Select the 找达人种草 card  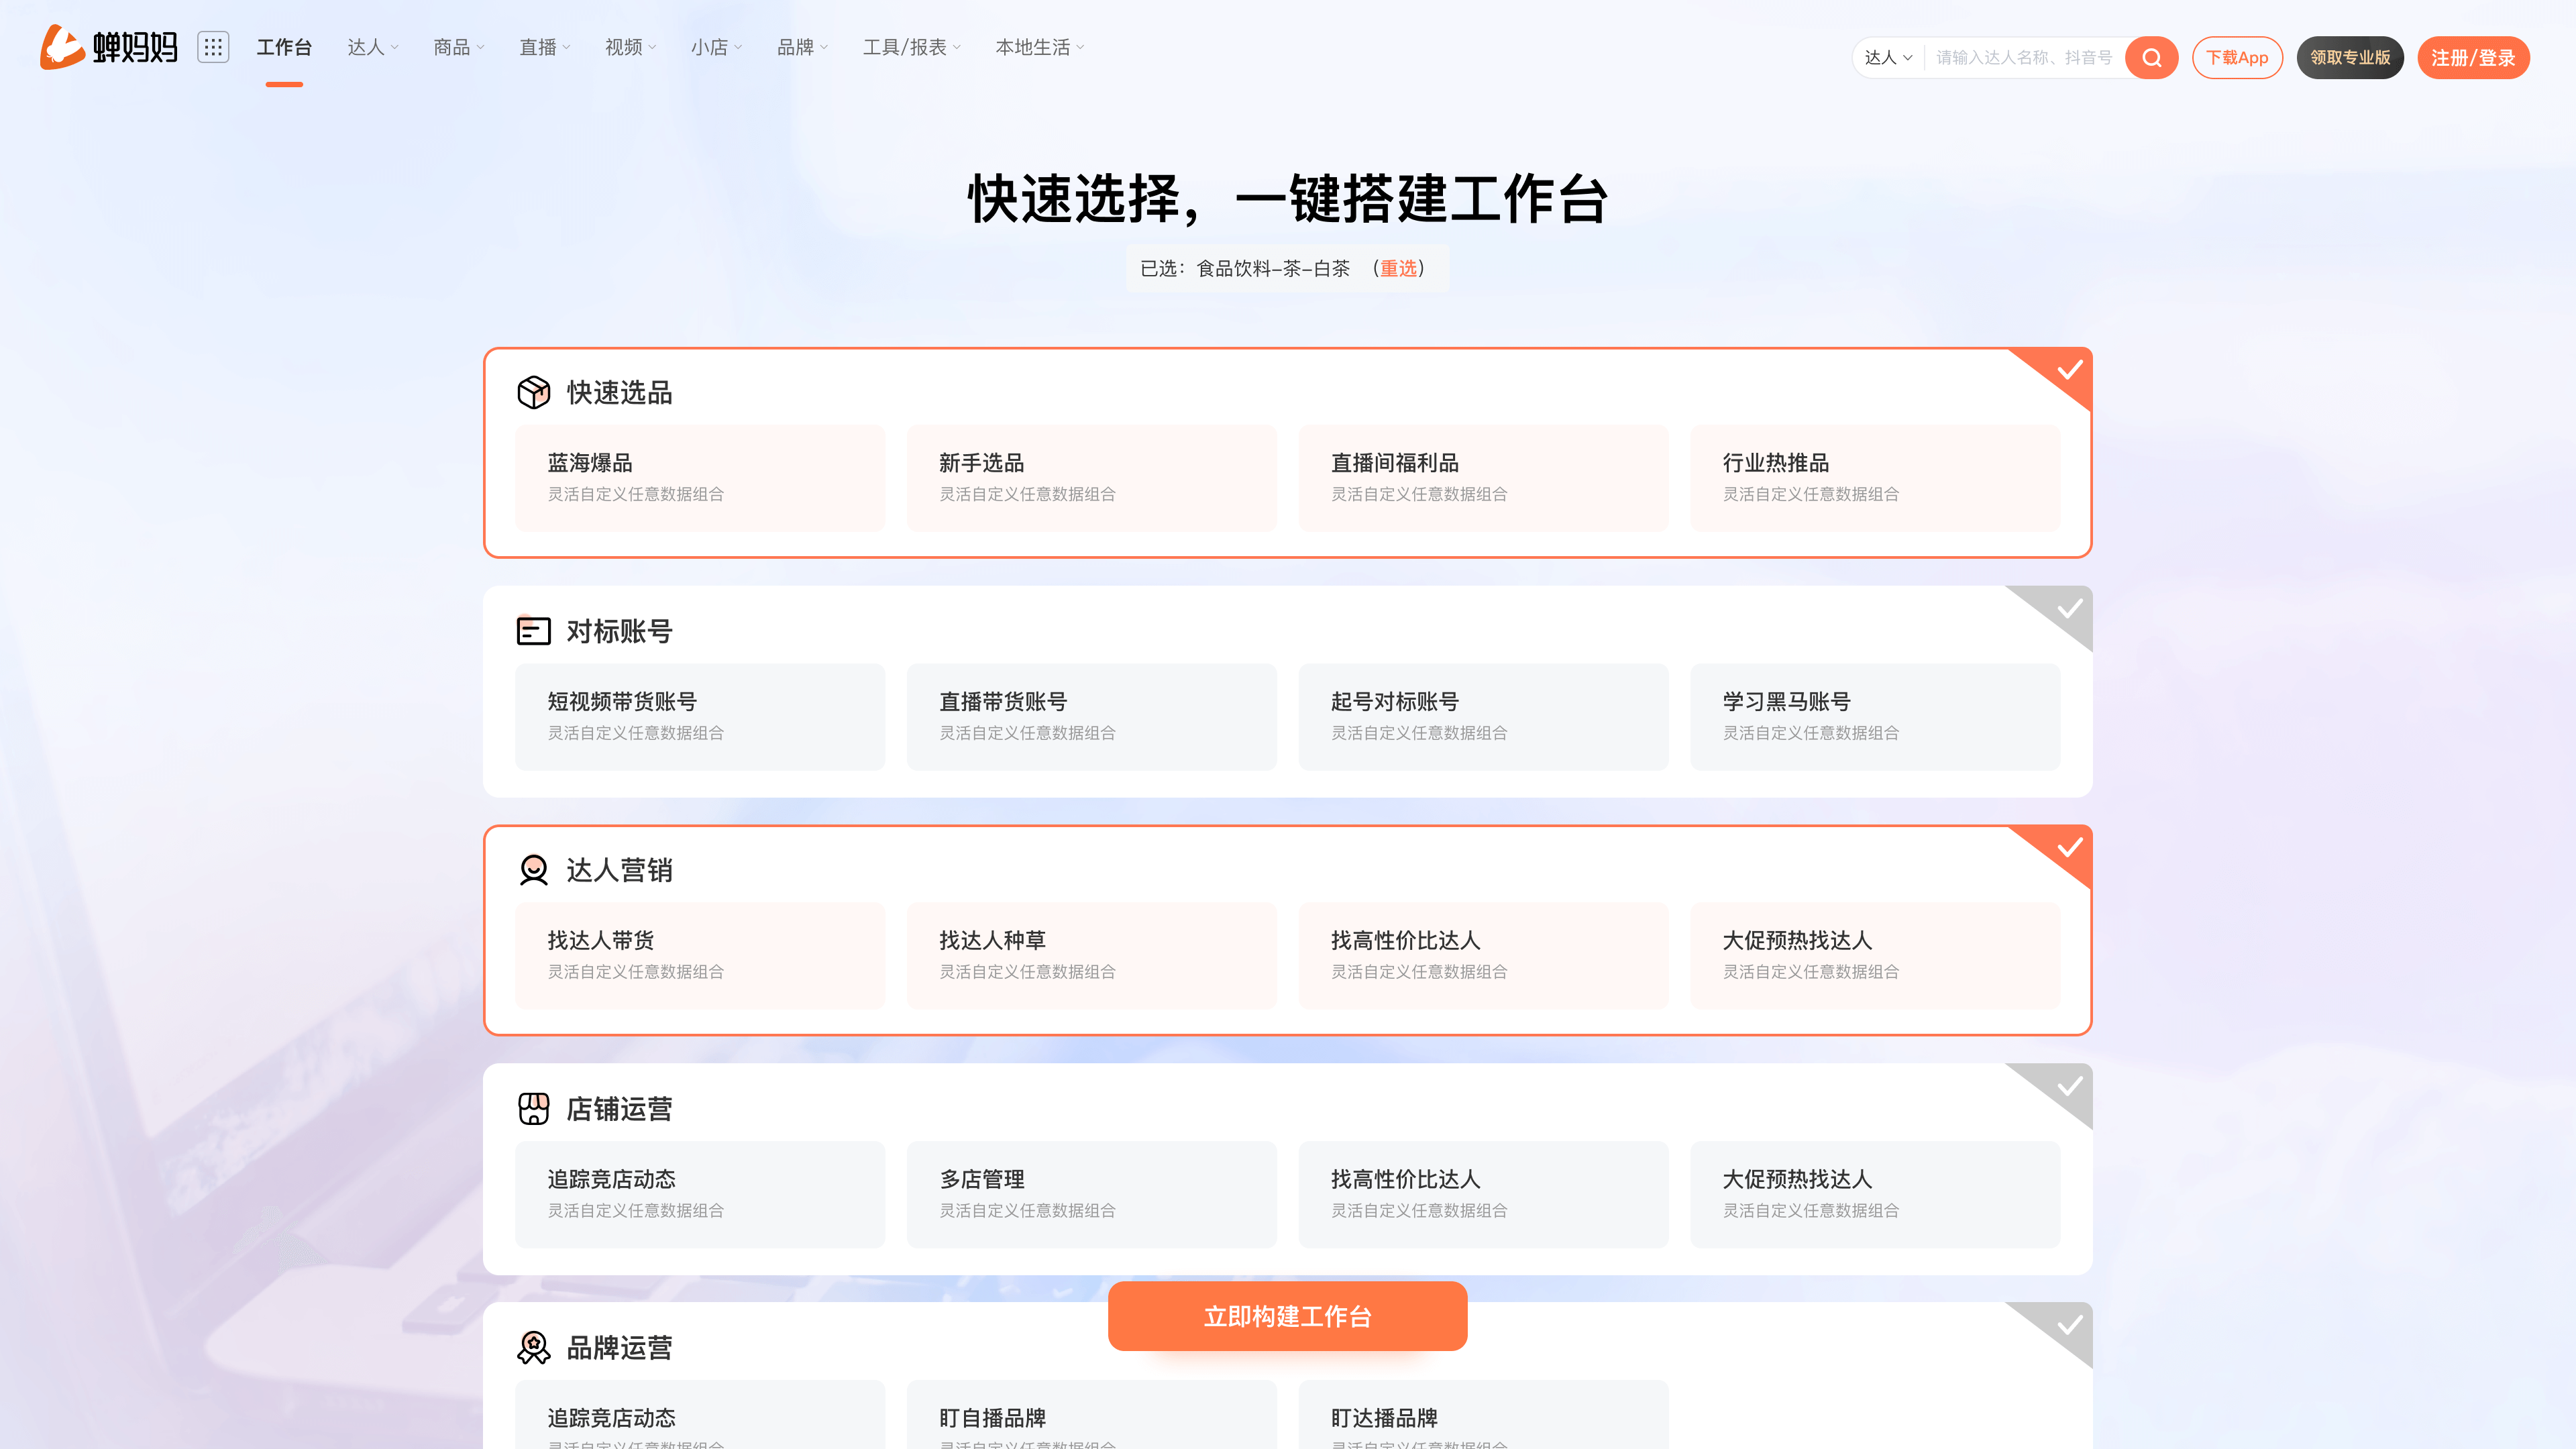click(x=1092, y=956)
